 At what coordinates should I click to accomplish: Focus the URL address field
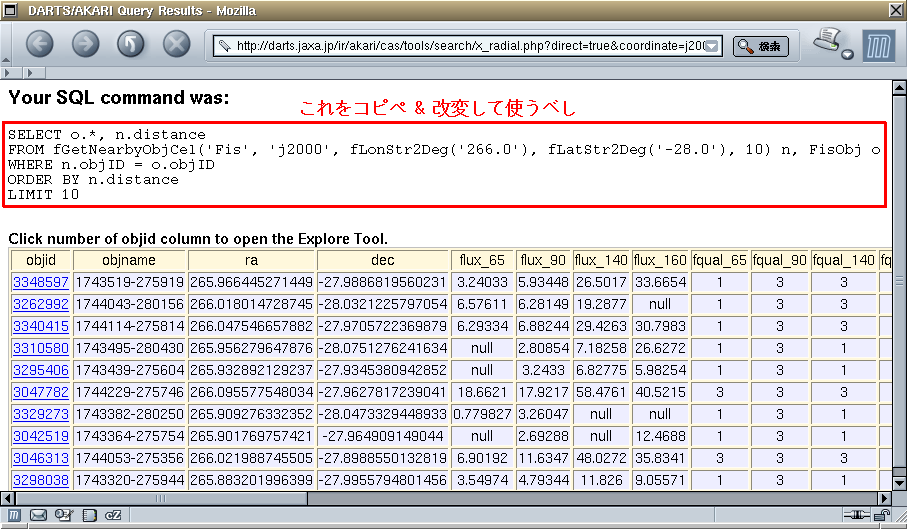pos(467,46)
